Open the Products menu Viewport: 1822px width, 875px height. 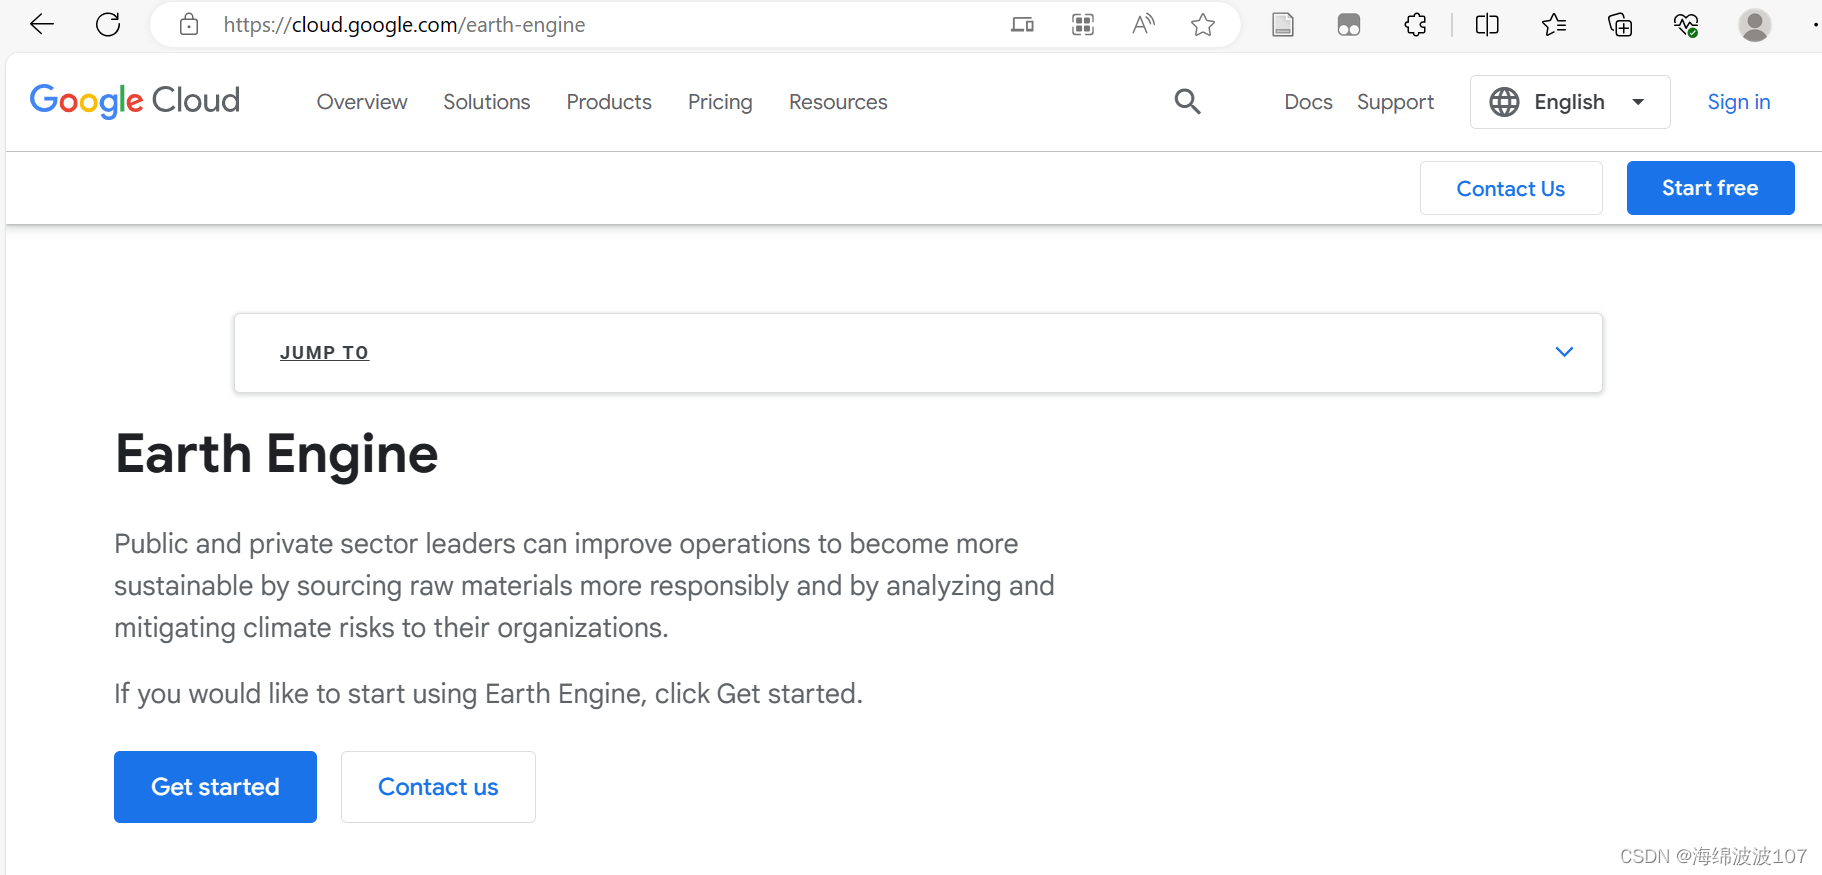click(x=609, y=102)
